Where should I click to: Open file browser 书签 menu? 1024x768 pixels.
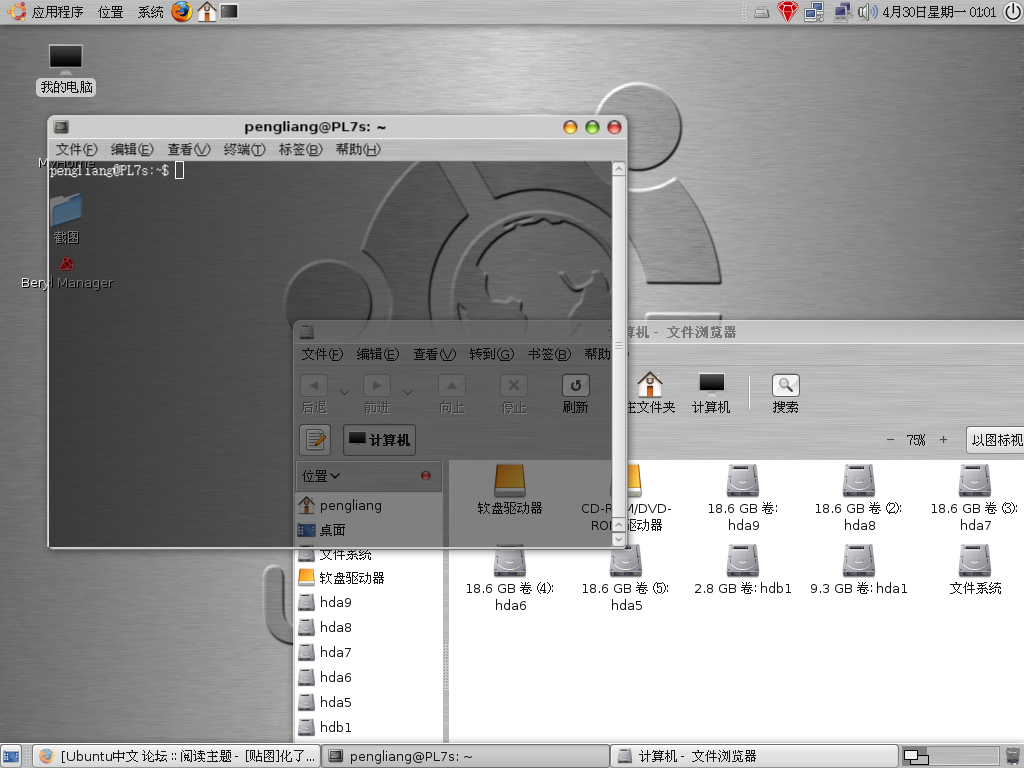coord(549,354)
